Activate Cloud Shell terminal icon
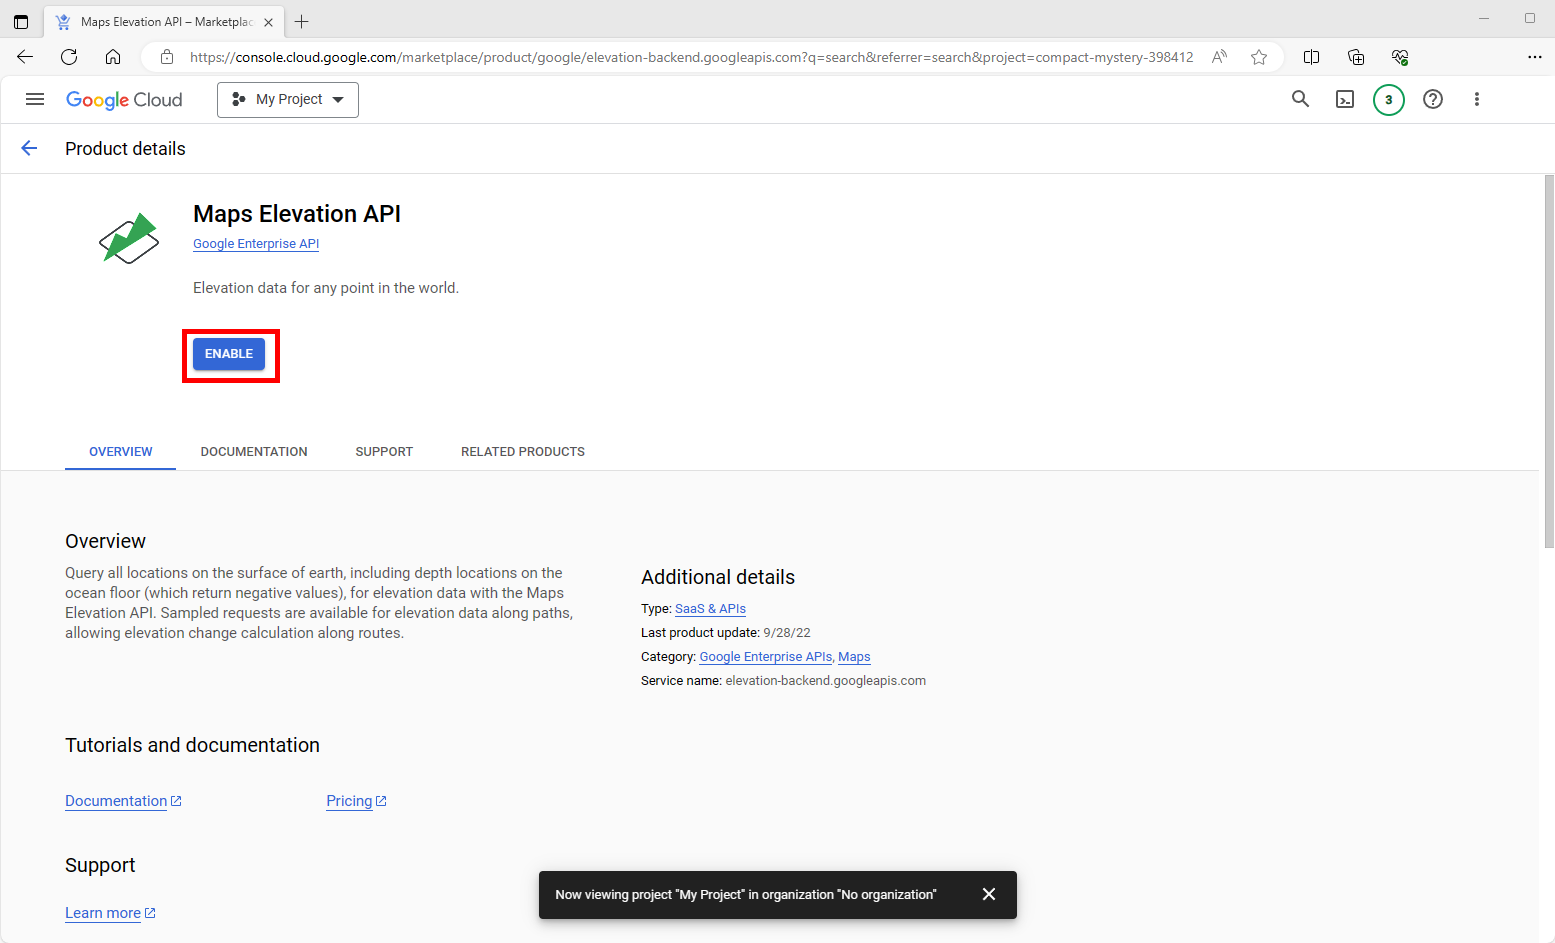Viewport: 1555px width, 943px height. [1345, 99]
